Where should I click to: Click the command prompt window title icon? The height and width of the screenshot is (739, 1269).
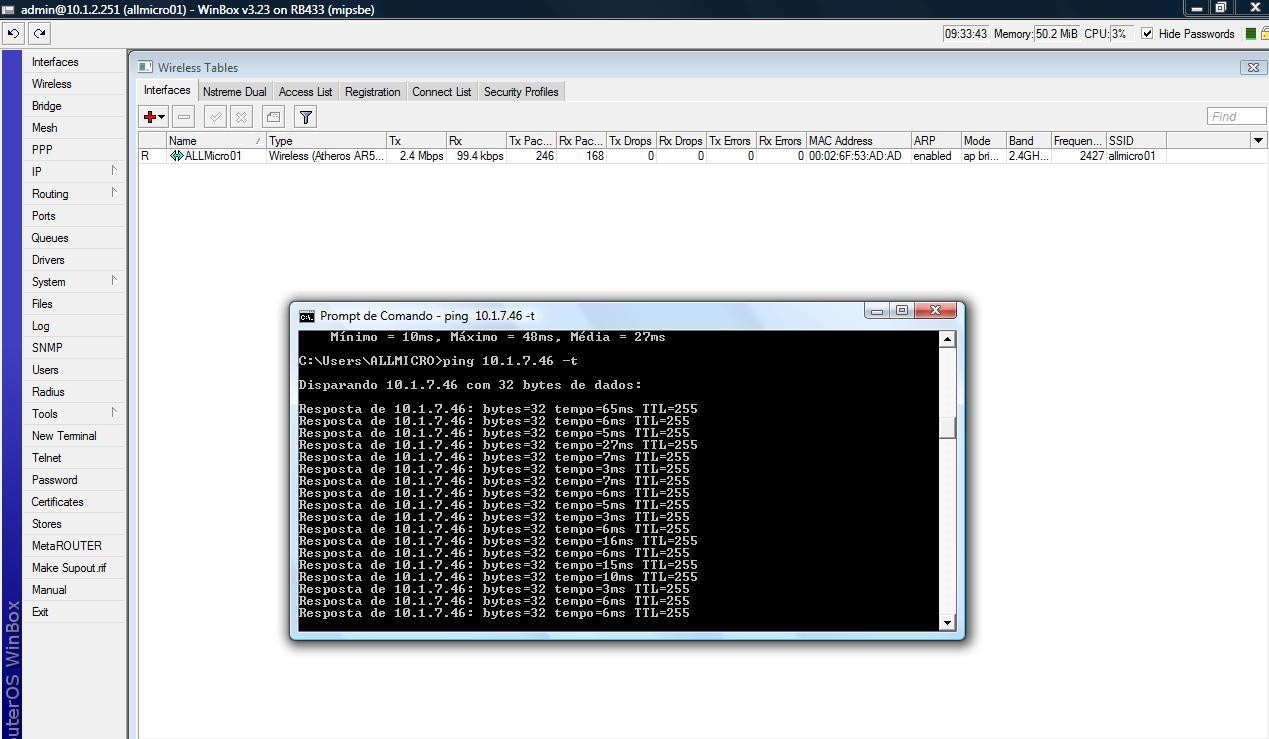click(x=307, y=315)
